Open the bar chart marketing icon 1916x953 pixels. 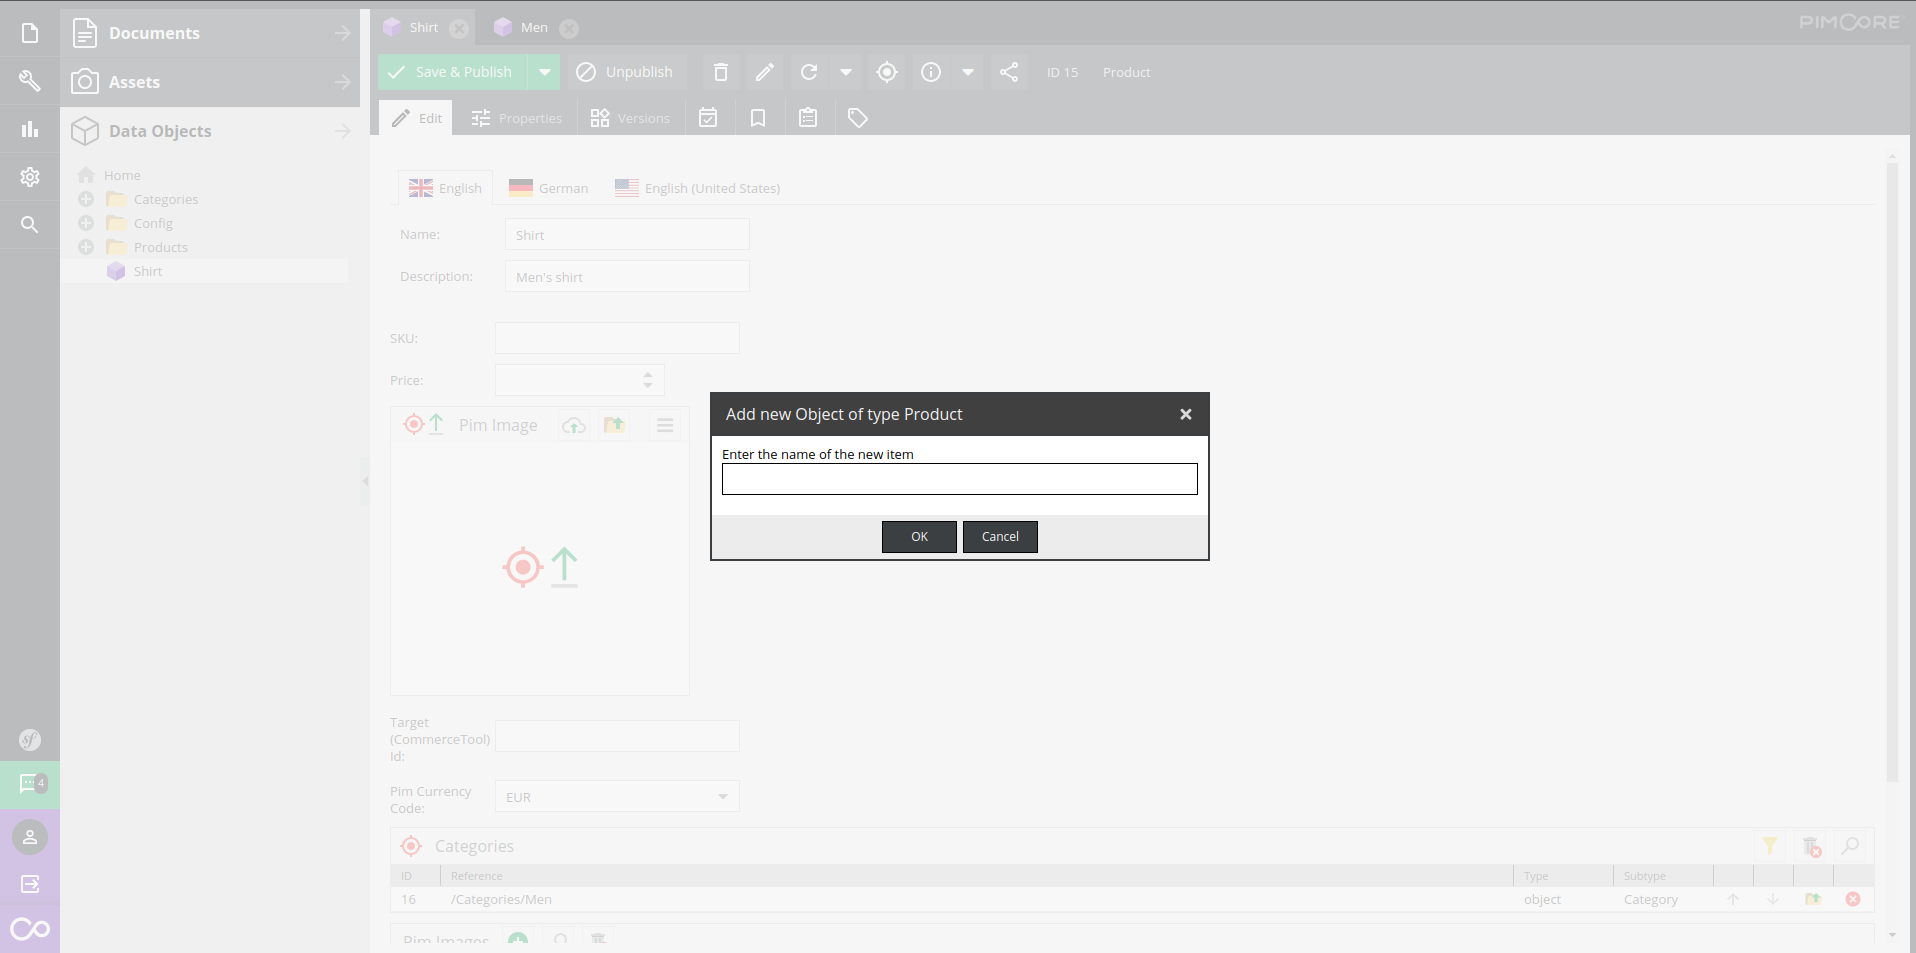click(30, 129)
